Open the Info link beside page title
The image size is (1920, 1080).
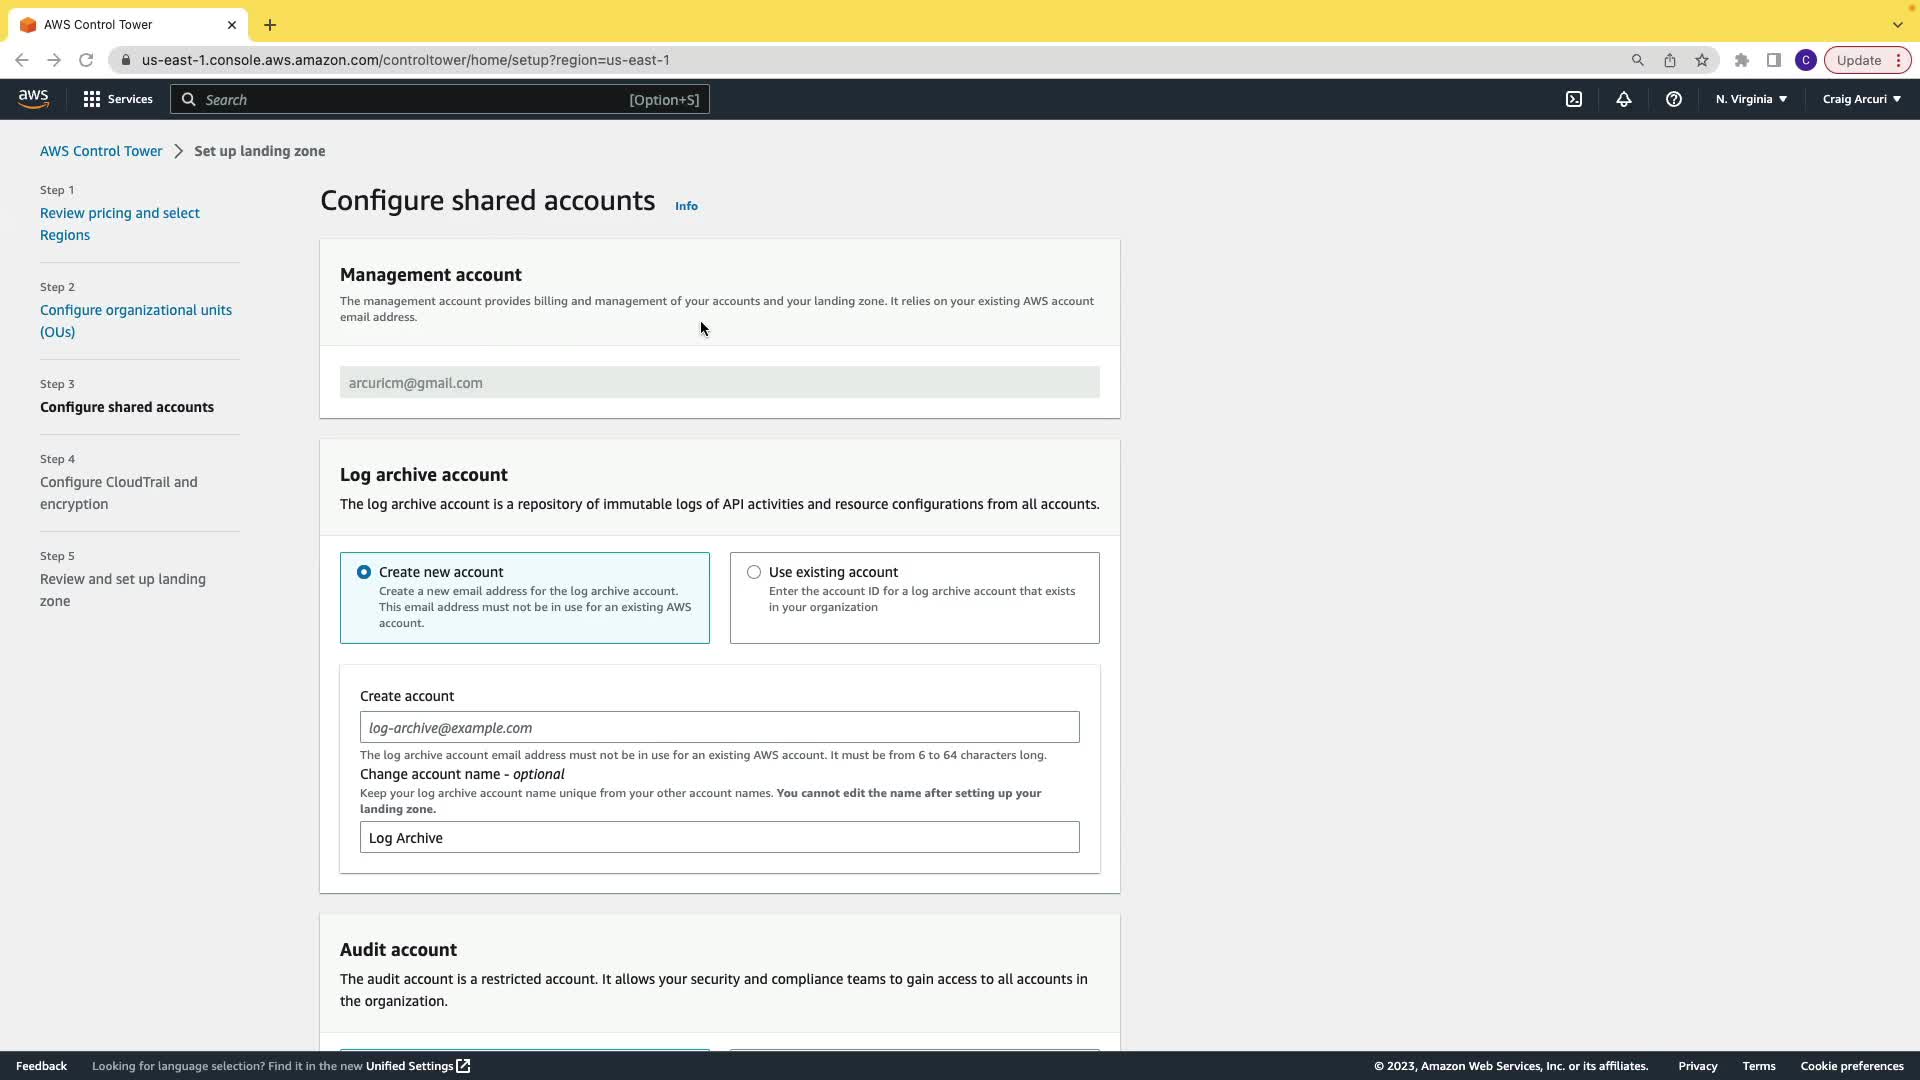click(x=686, y=206)
